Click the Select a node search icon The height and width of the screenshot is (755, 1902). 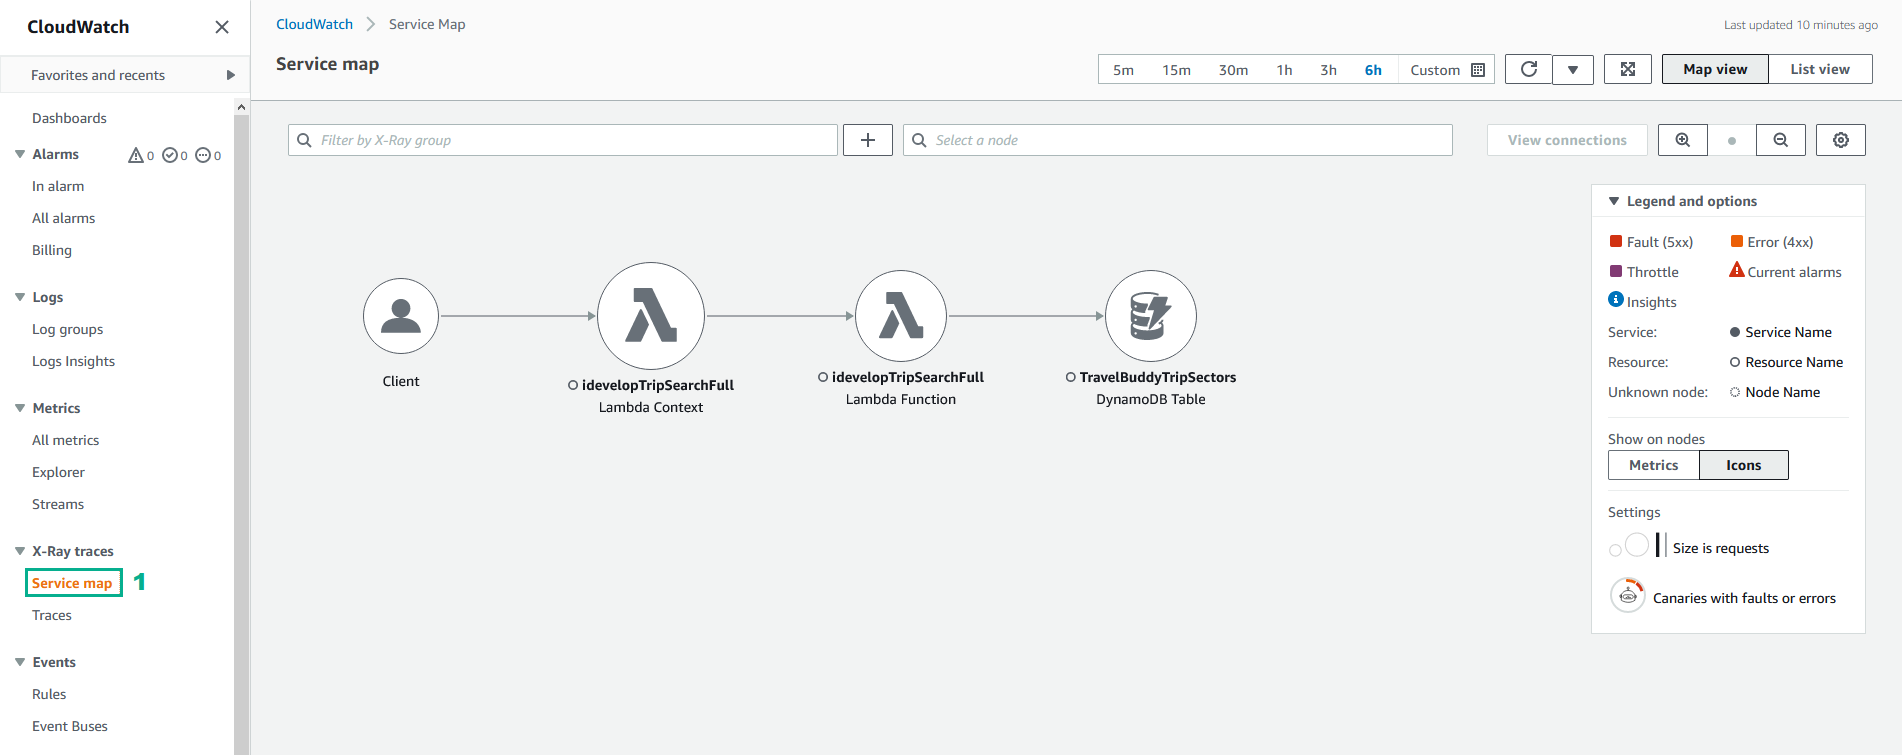pyautogui.click(x=920, y=140)
